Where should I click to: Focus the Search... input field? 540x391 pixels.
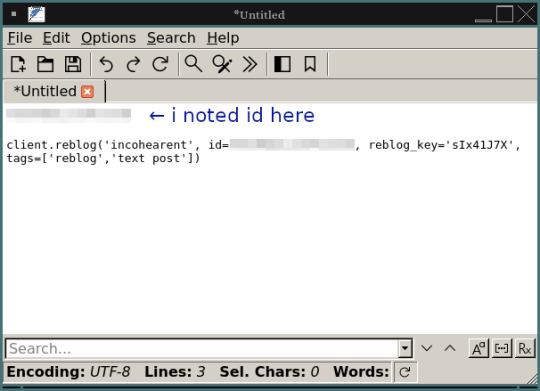(x=202, y=349)
